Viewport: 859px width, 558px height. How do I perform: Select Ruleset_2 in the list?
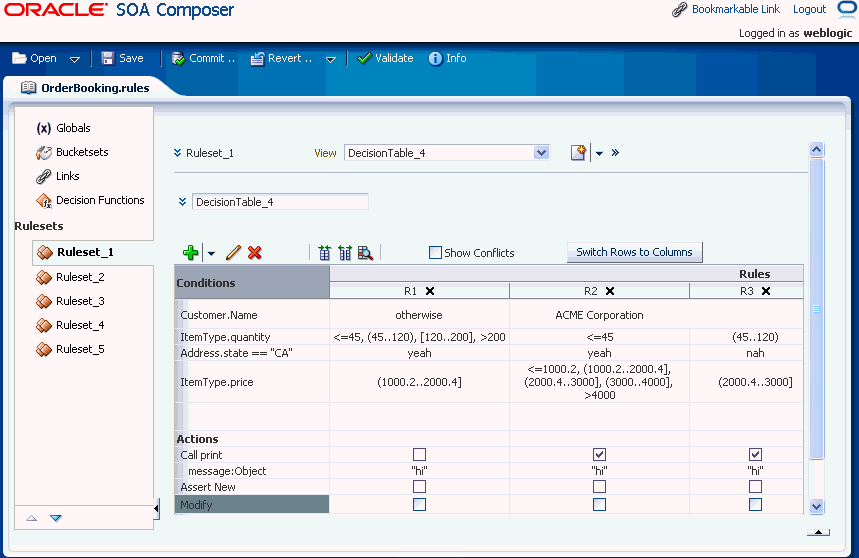(70, 277)
